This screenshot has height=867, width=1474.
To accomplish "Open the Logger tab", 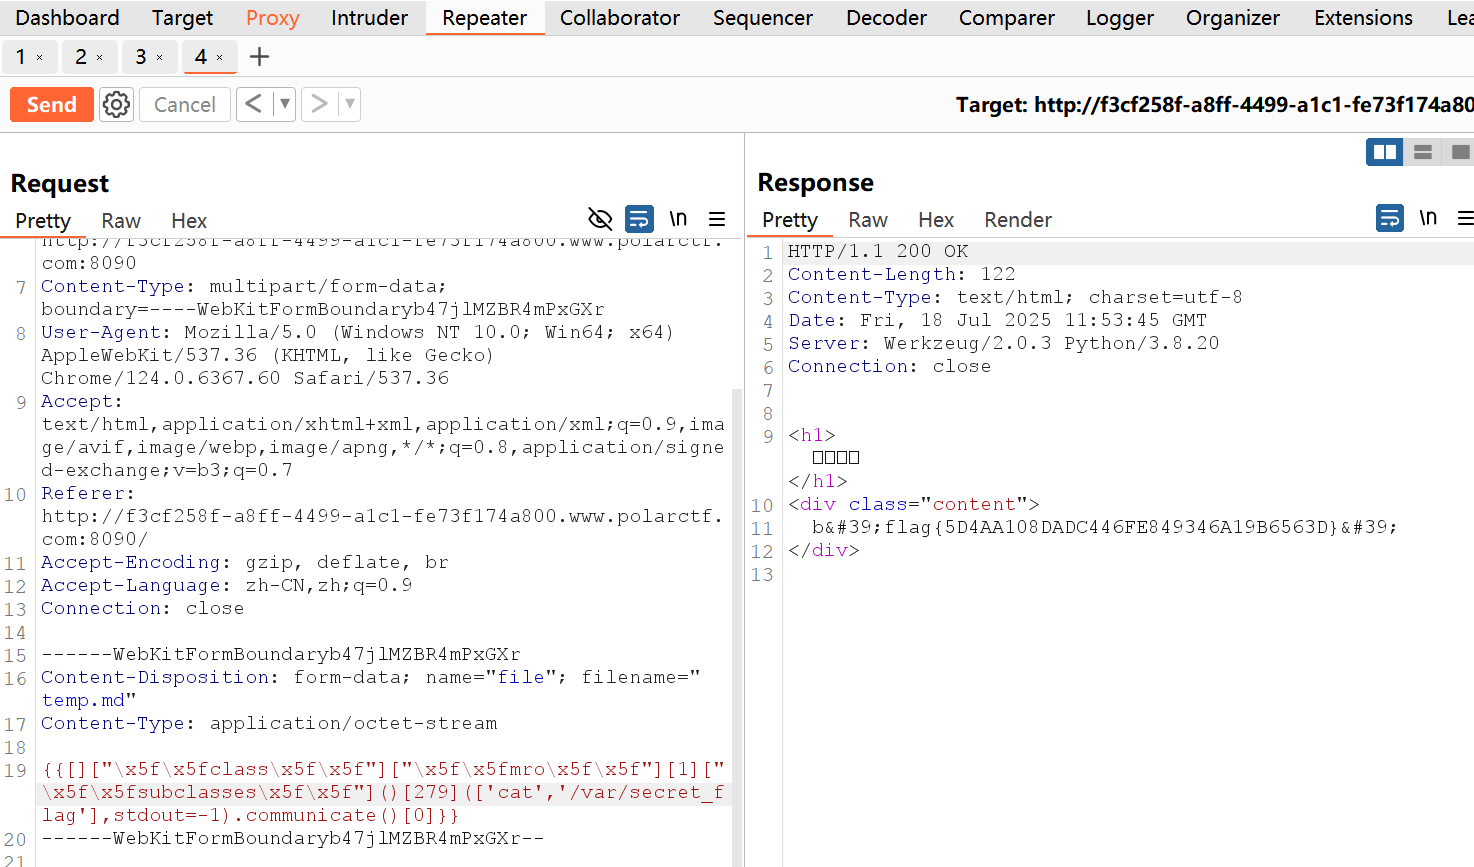I will (1120, 18).
